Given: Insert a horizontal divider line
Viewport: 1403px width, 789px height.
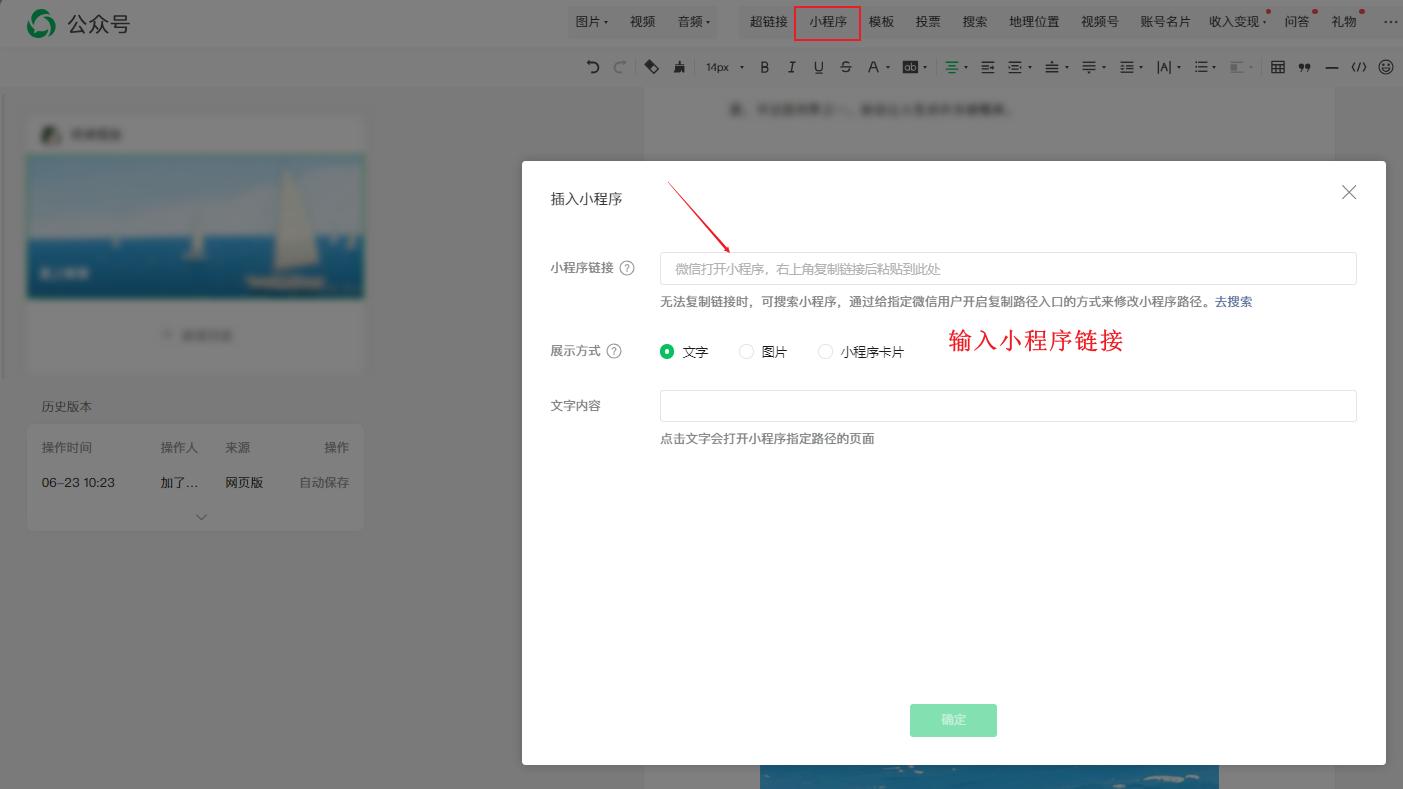Looking at the screenshot, I should point(1331,67).
